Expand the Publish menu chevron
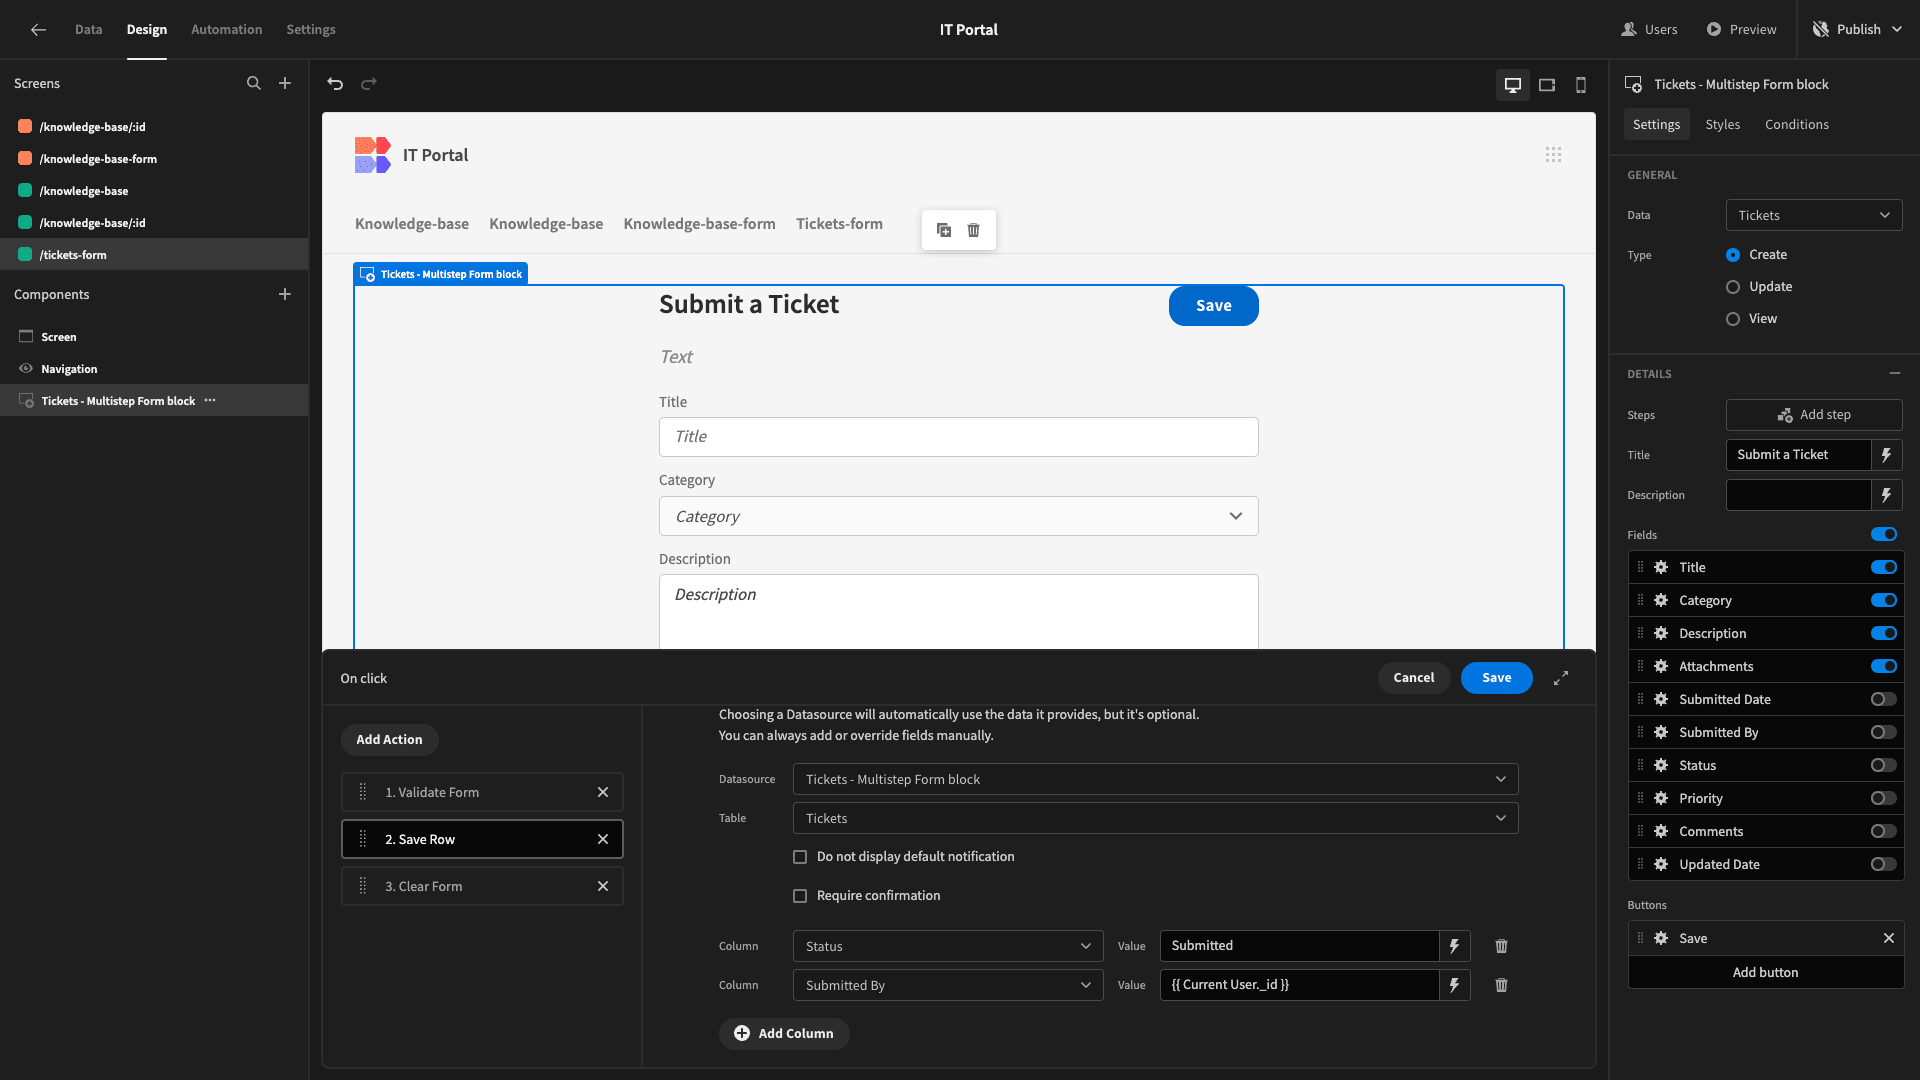Image resolution: width=1920 pixels, height=1080 pixels. click(1897, 30)
